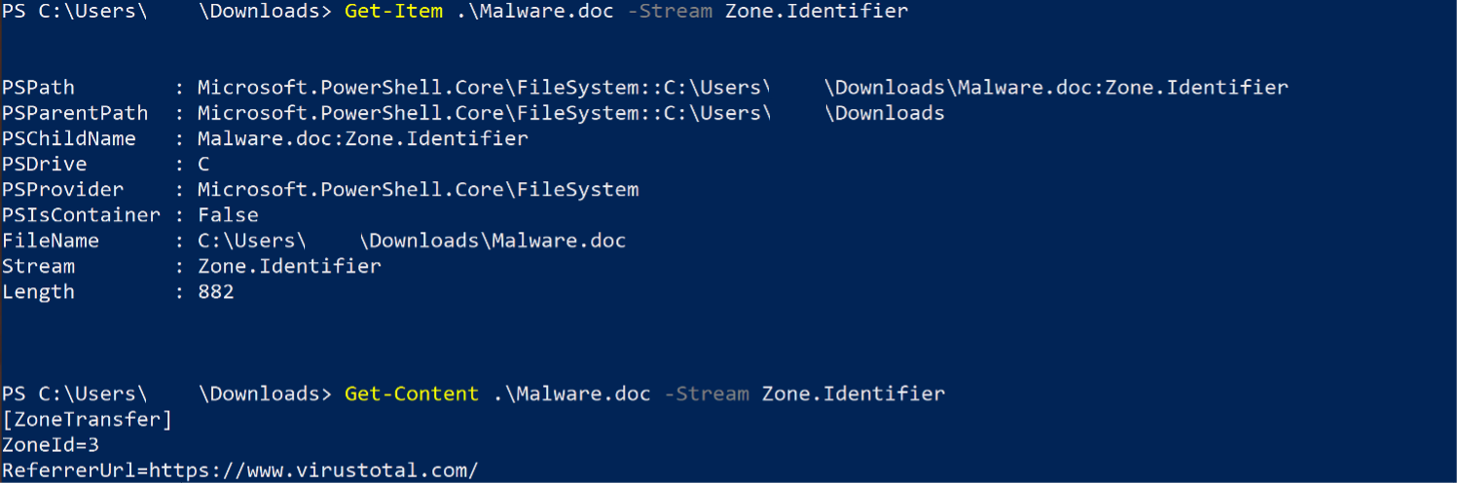Click the ReferrerUrl virustotal.com link text
The width and height of the screenshot is (1457, 483).
[240, 470]
